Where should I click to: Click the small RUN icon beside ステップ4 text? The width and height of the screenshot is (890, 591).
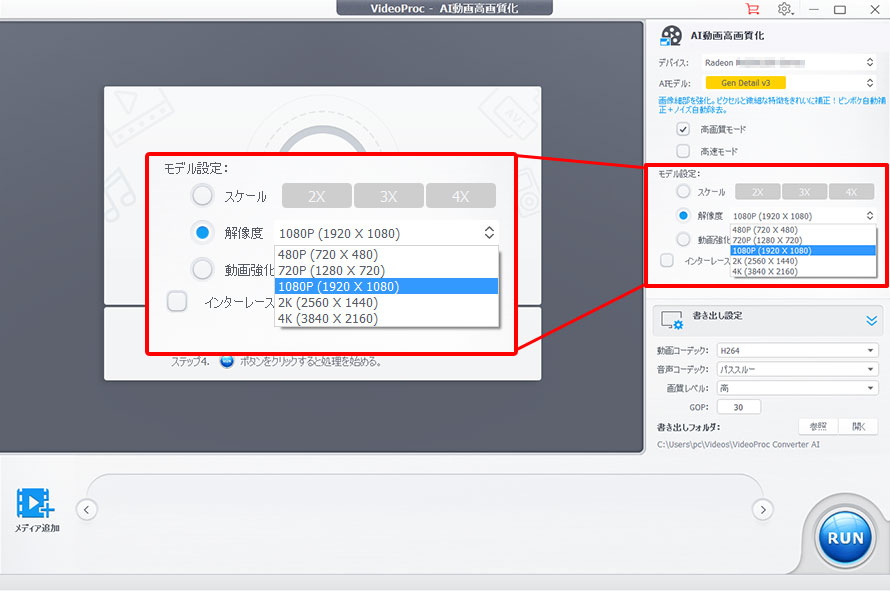coord(226,361)
